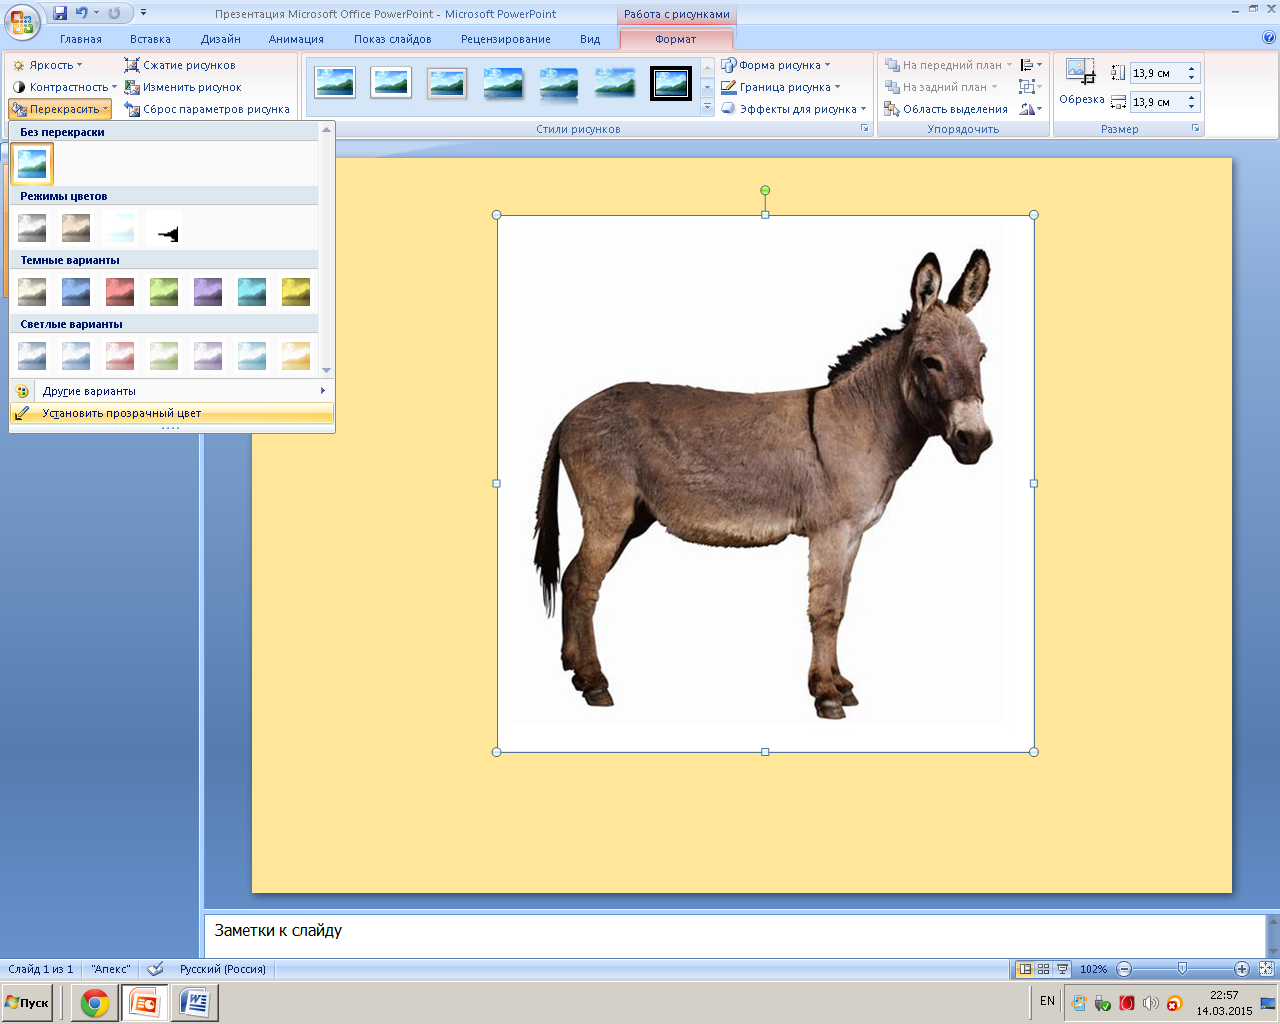Click the zoom out minus button
This screenshot has width=1280, height=1024.
click(1124, 969)
